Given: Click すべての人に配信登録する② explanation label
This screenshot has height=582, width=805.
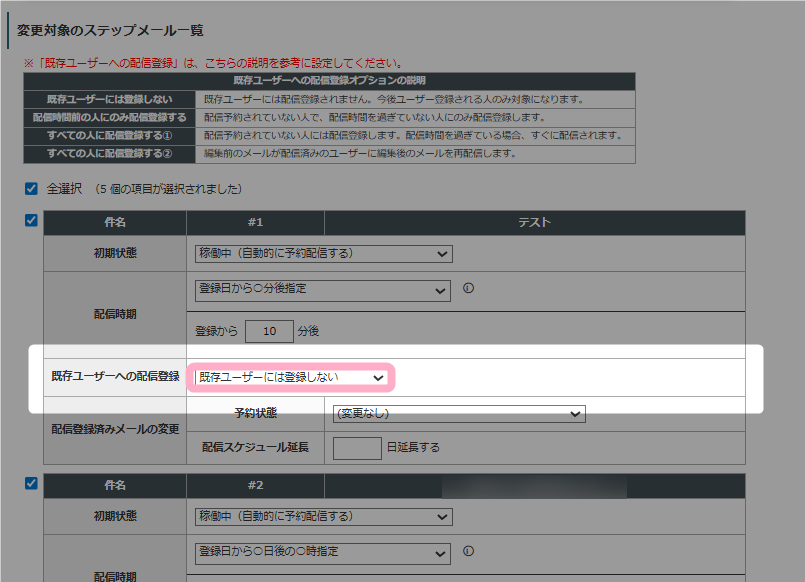Looking at the screenshot, I should click(109, 154).
